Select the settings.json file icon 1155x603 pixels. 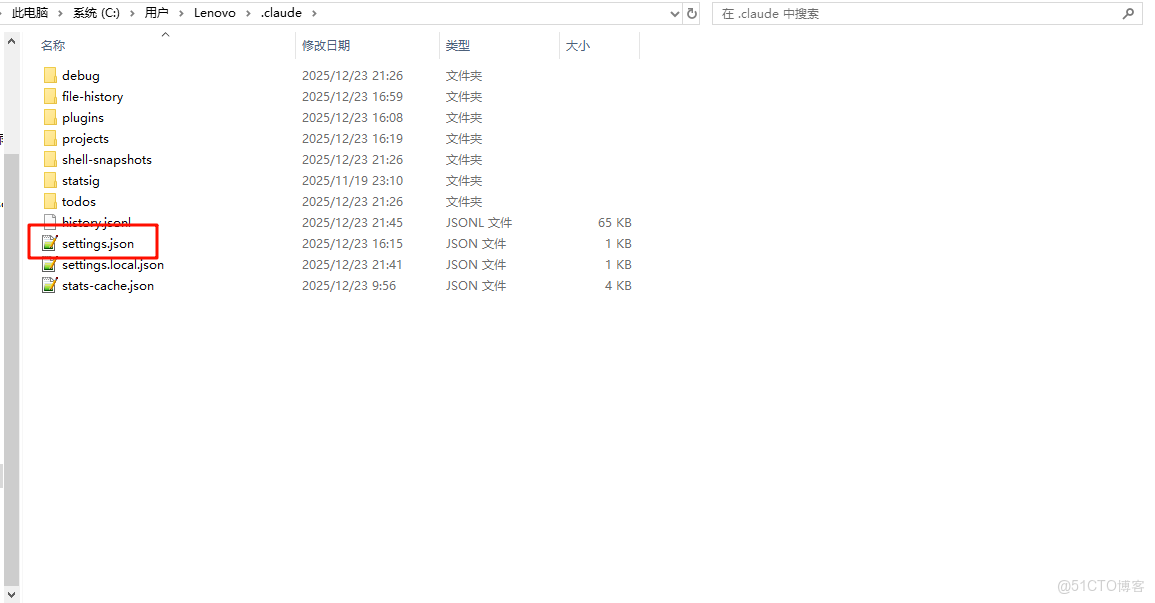(x=50, y=243)
